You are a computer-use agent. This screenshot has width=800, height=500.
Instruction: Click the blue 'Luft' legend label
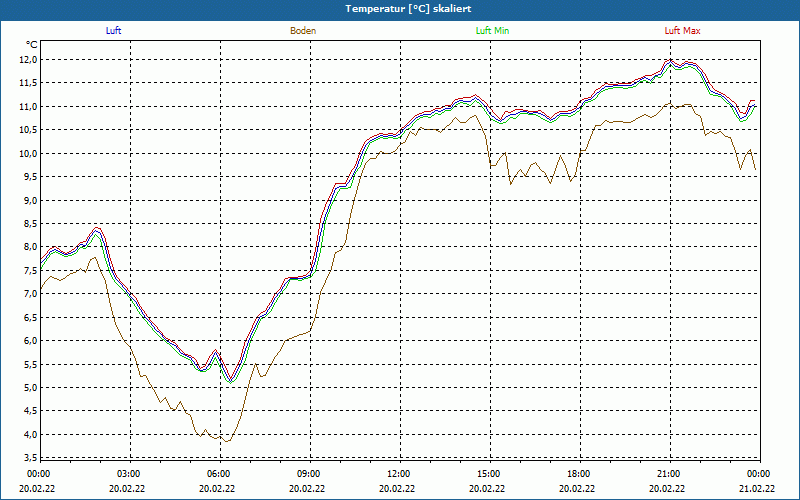(113, 31)
